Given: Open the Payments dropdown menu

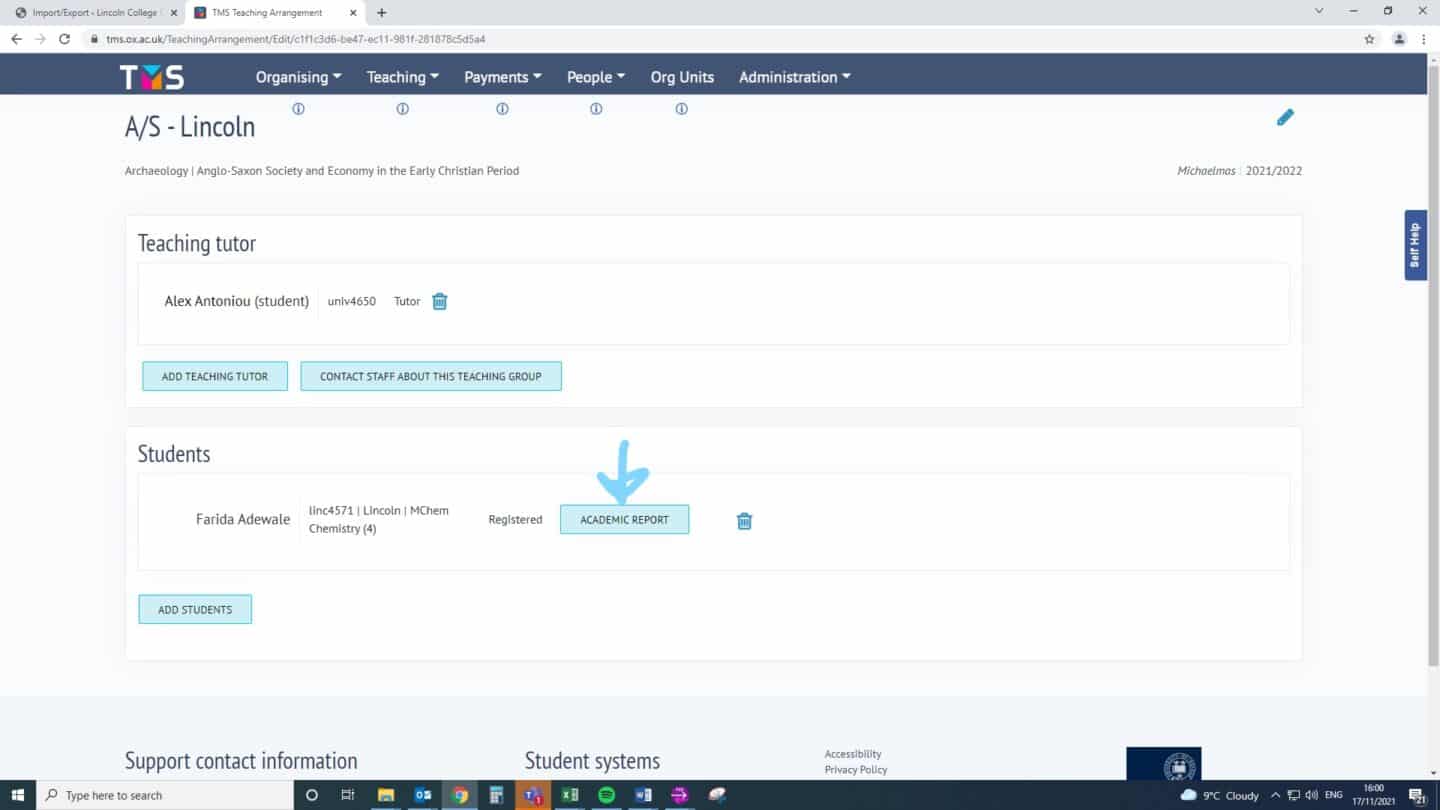Looking at the screenshot, I should [x=502, y=77].
